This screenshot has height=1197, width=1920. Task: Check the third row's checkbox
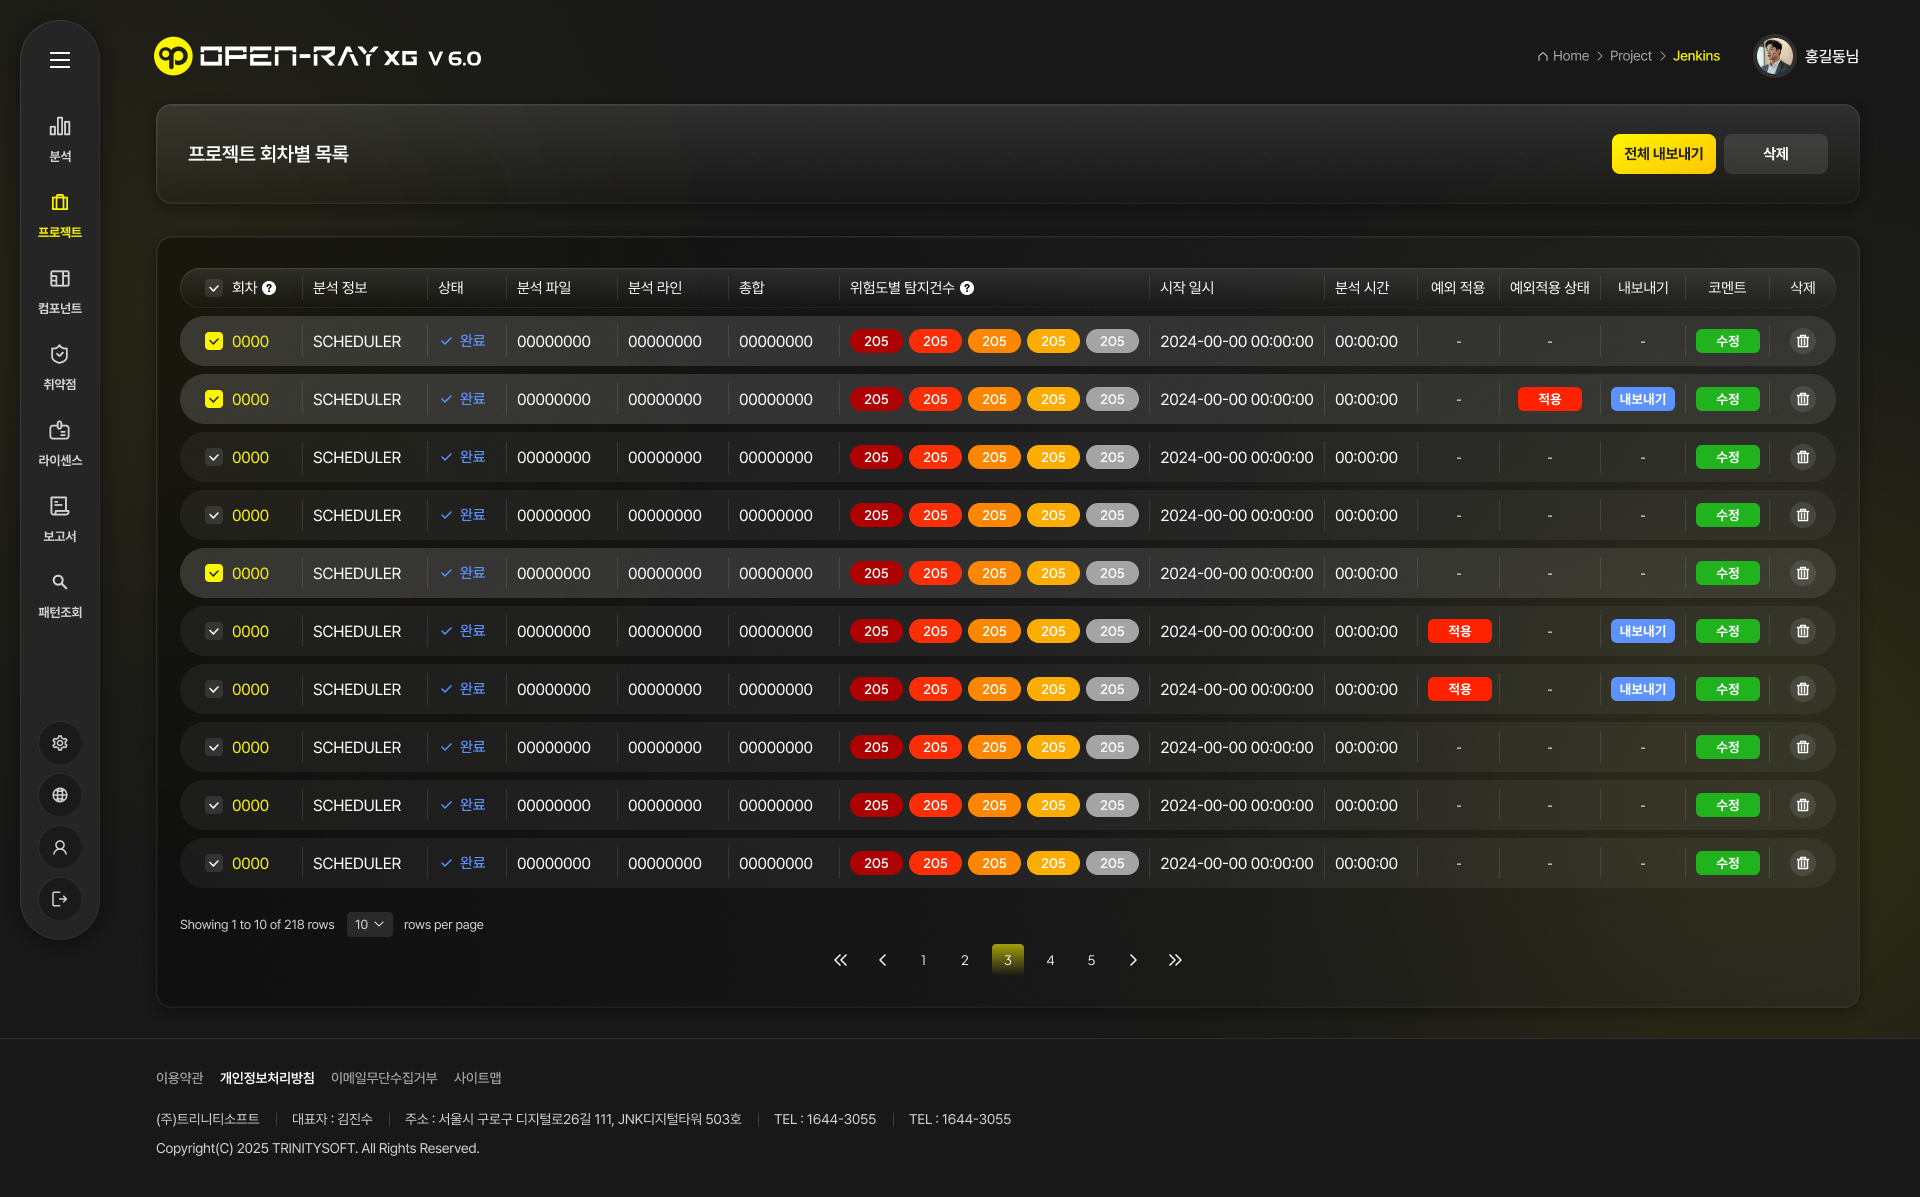coord(214,457)
